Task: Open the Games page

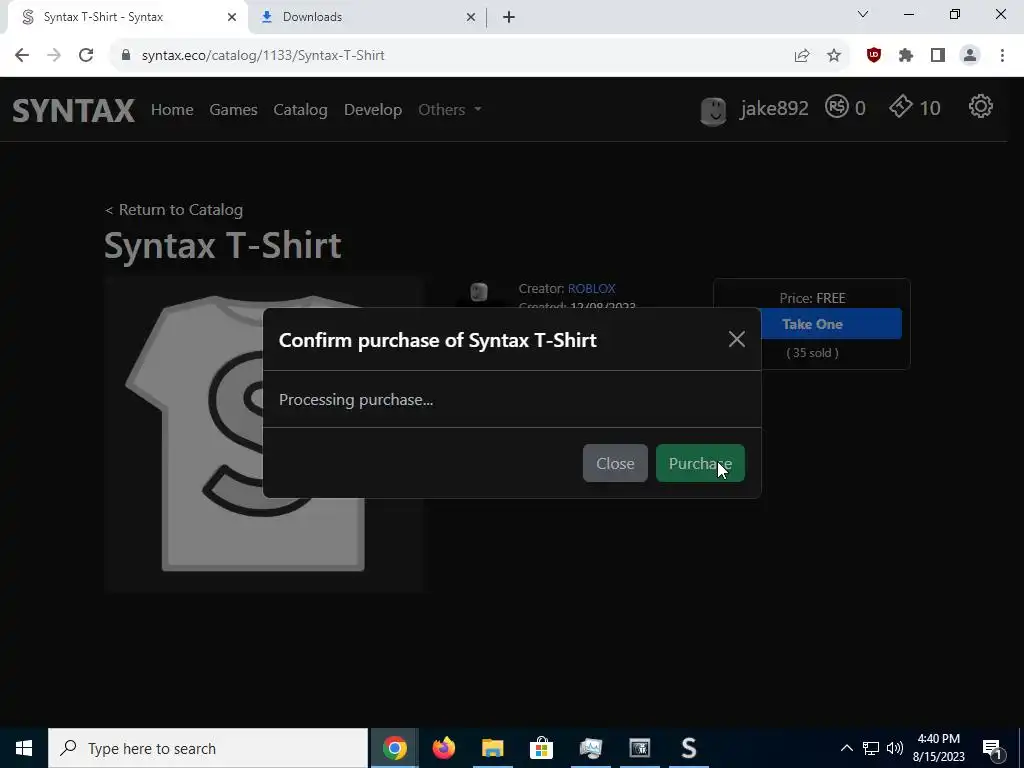Action: click(233, 110)
